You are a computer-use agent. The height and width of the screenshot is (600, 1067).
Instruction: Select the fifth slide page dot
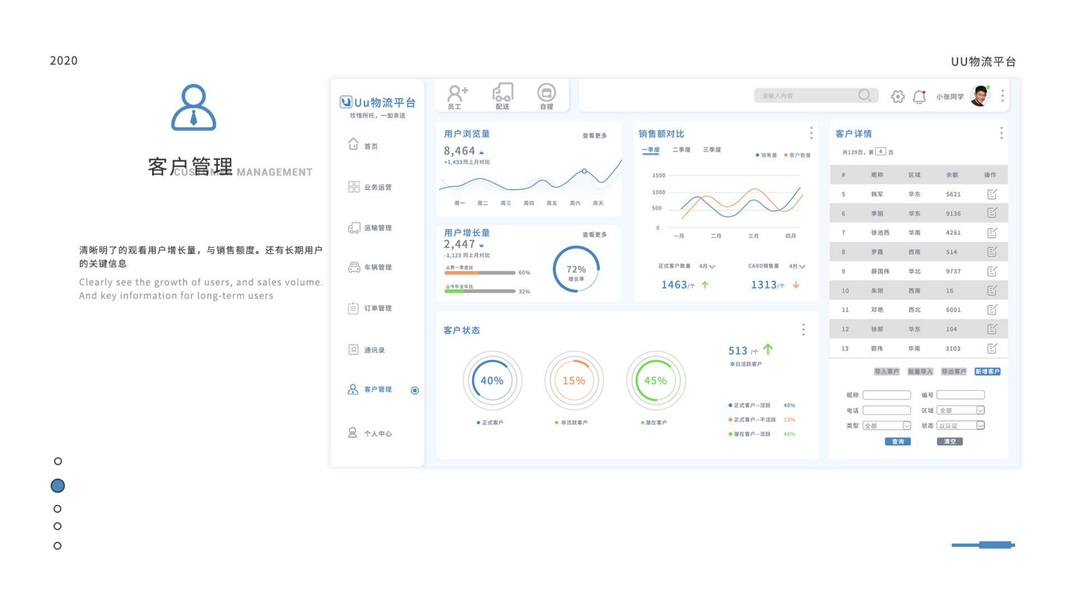pyautogui.click(x=58, y=546)
